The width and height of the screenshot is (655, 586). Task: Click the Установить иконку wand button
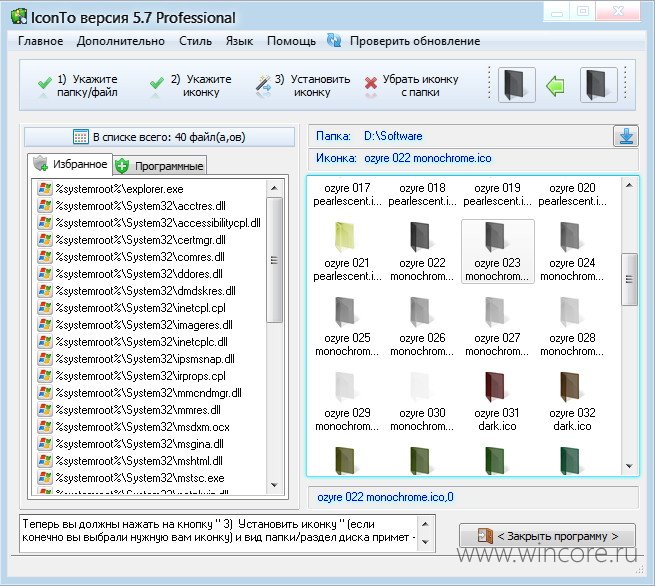point(303,86)
